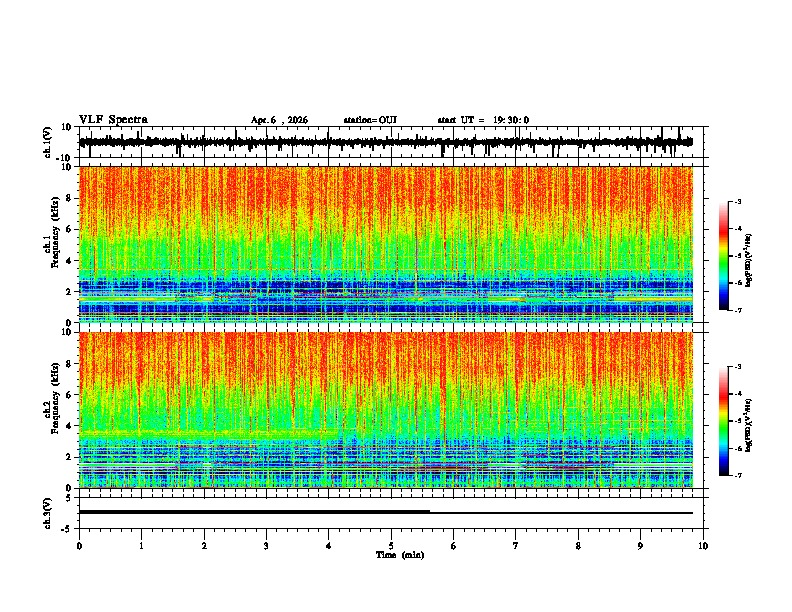The image size is (792, 612).
Task: Click the time axis tick label '9'
Action: 641,546
